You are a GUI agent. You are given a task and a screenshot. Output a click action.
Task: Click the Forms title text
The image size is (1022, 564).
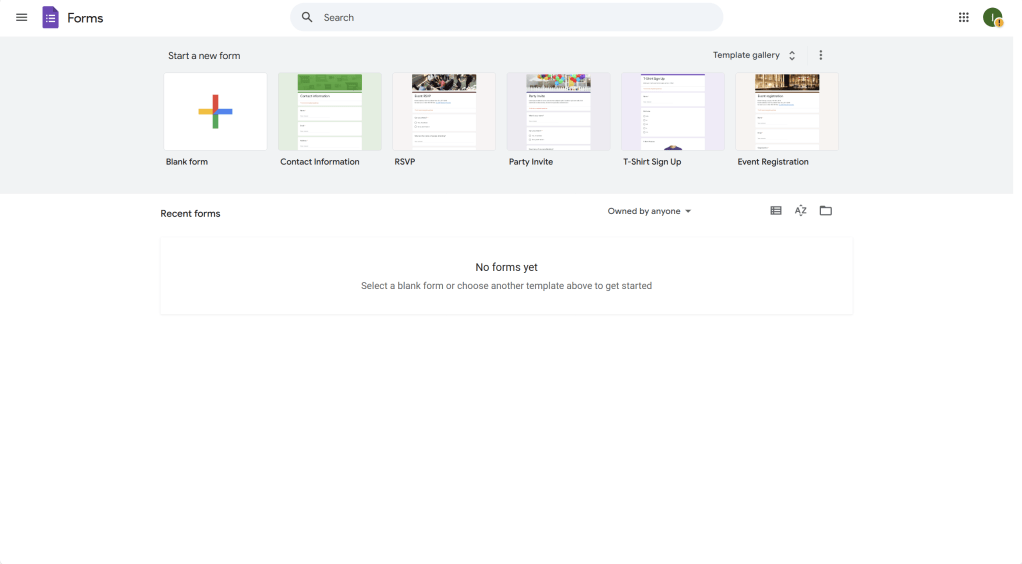tap(85, 18)
